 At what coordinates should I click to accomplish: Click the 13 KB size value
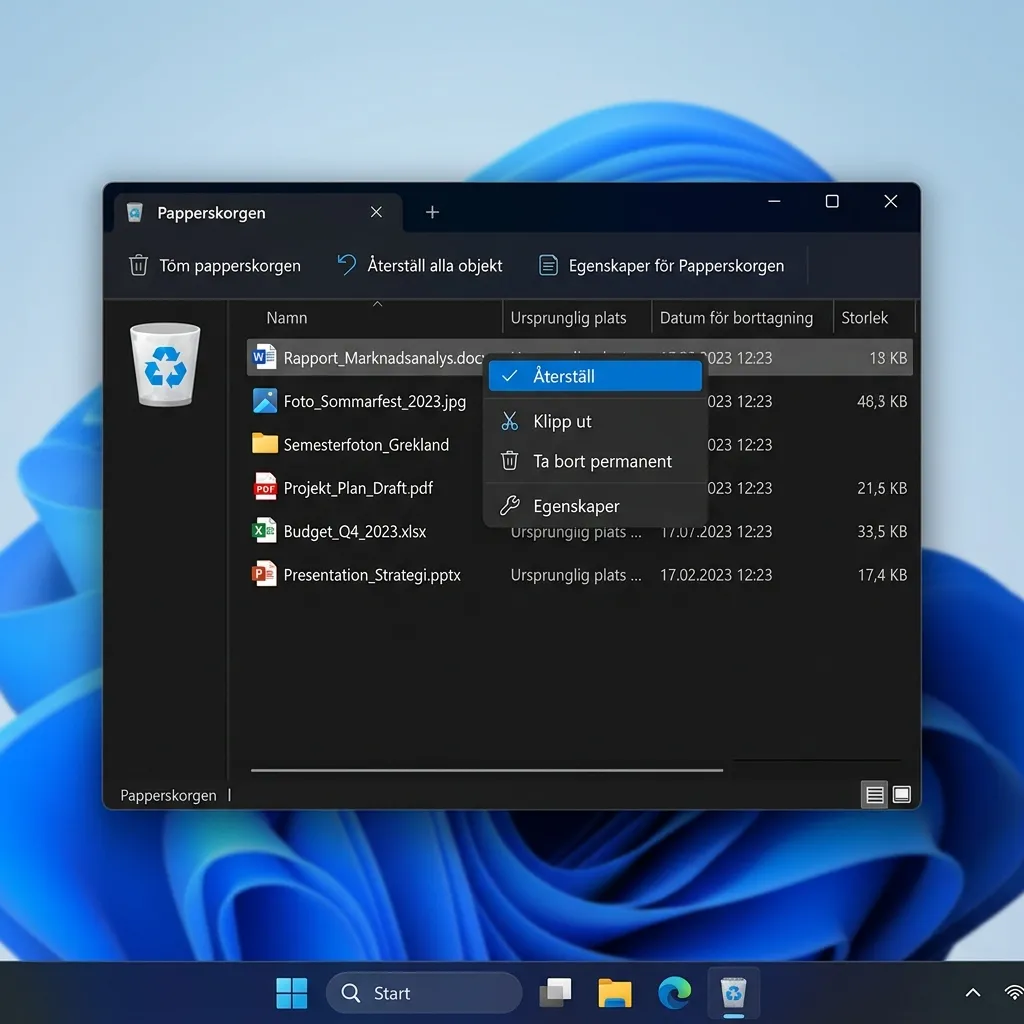click(888, 358)
